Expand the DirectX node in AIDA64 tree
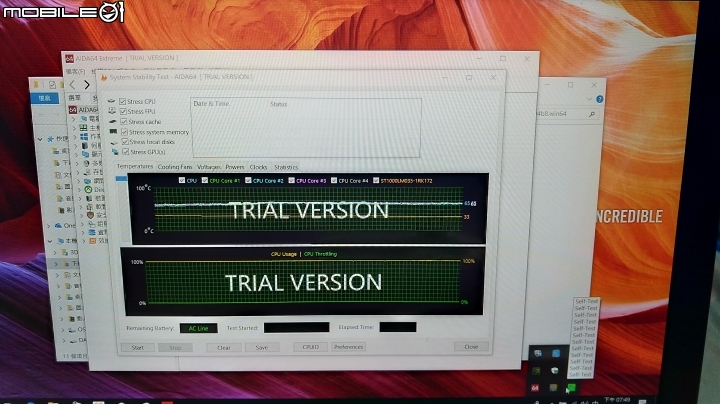The image size is (720, 404). point(80,190)
